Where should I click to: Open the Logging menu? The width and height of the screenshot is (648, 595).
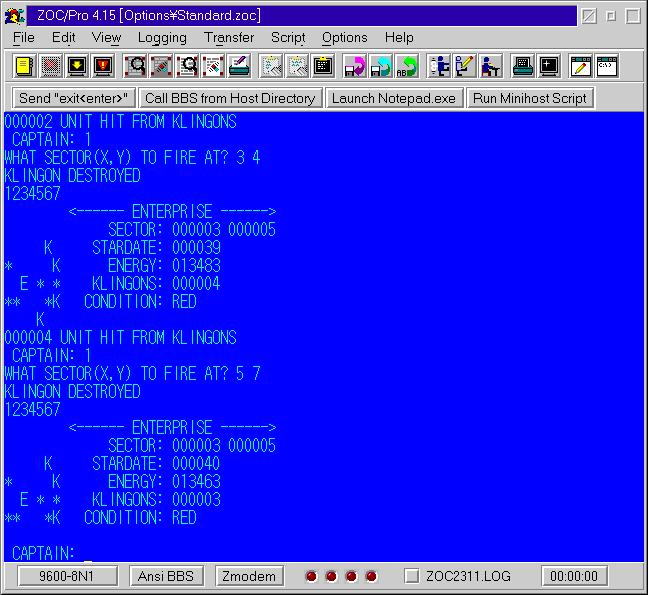[162, 38]
